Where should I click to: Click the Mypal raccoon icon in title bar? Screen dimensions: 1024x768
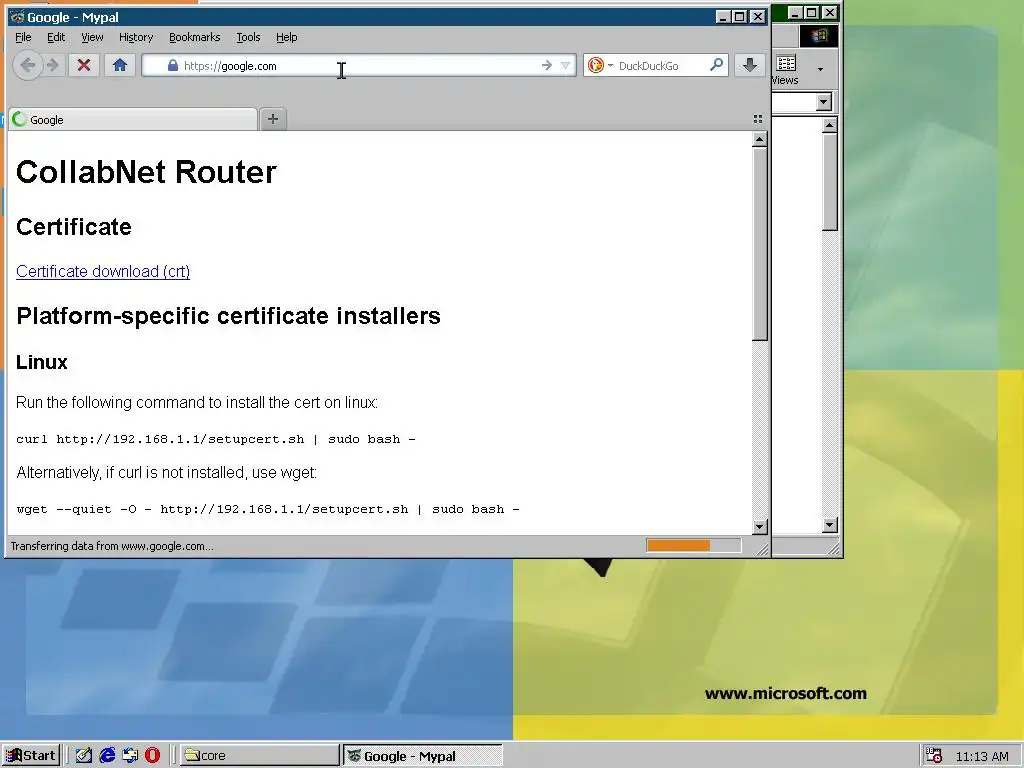[17, 17]
